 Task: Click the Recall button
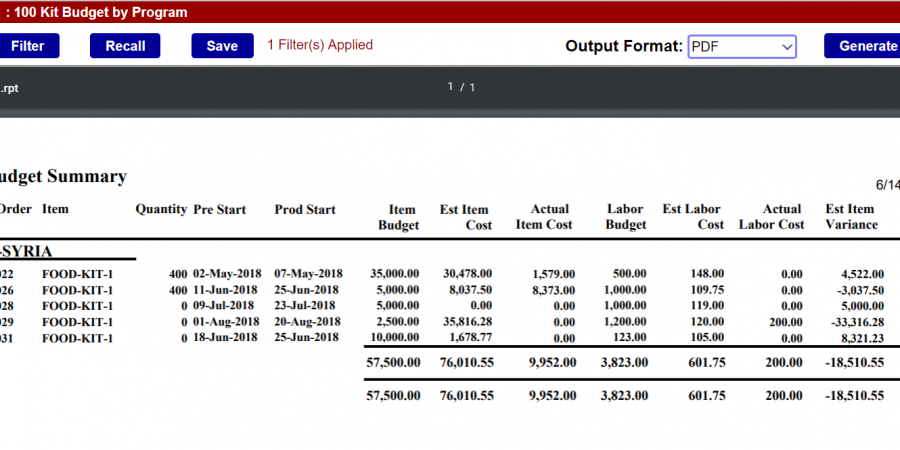point(125,46)
